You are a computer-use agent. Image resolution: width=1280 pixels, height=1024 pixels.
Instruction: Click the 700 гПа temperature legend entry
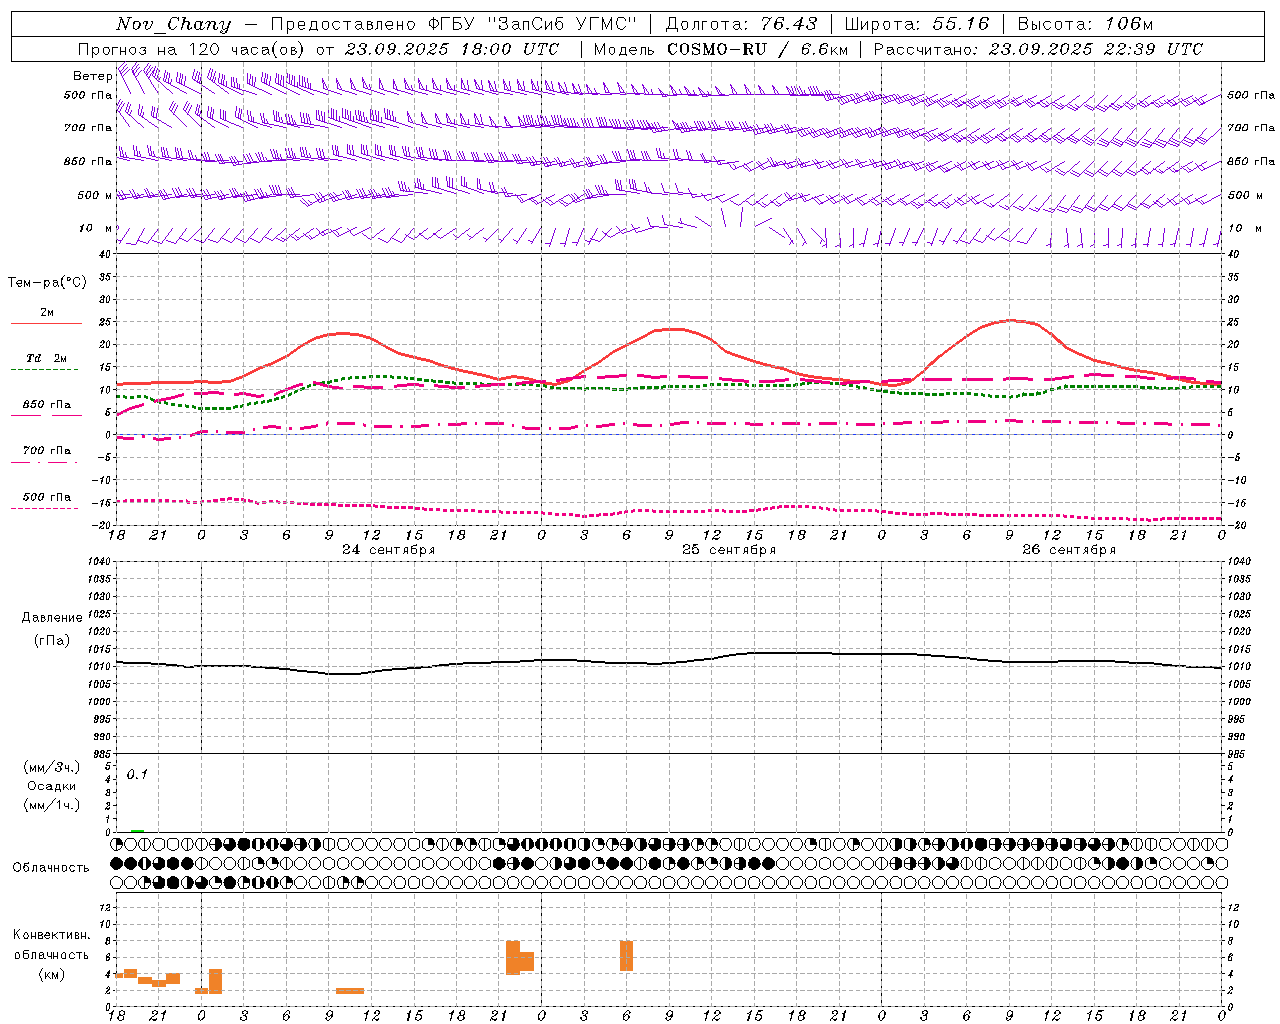[x=47, y=450]
